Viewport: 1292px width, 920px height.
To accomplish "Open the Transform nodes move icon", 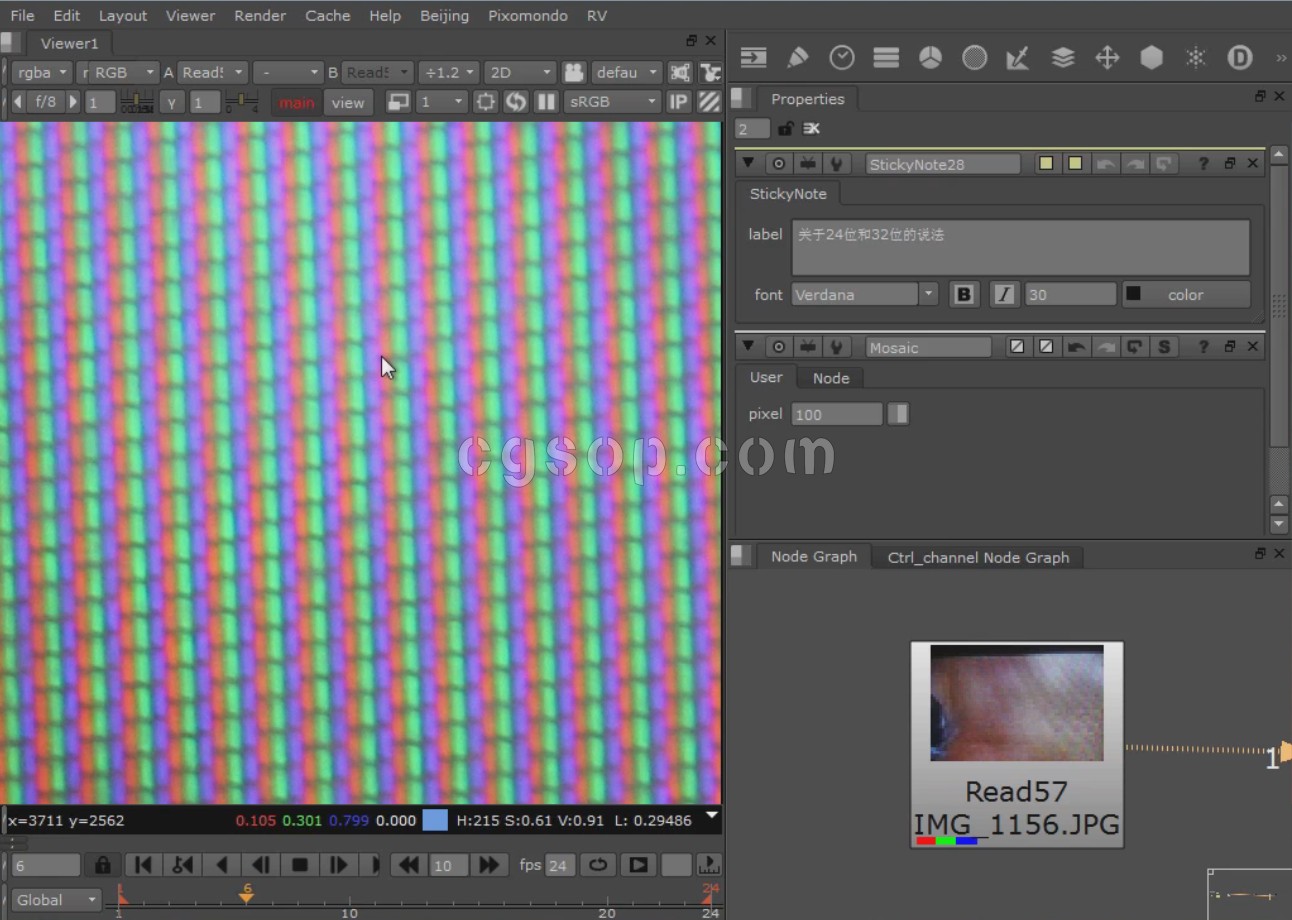I will (x=1107, y=58).
